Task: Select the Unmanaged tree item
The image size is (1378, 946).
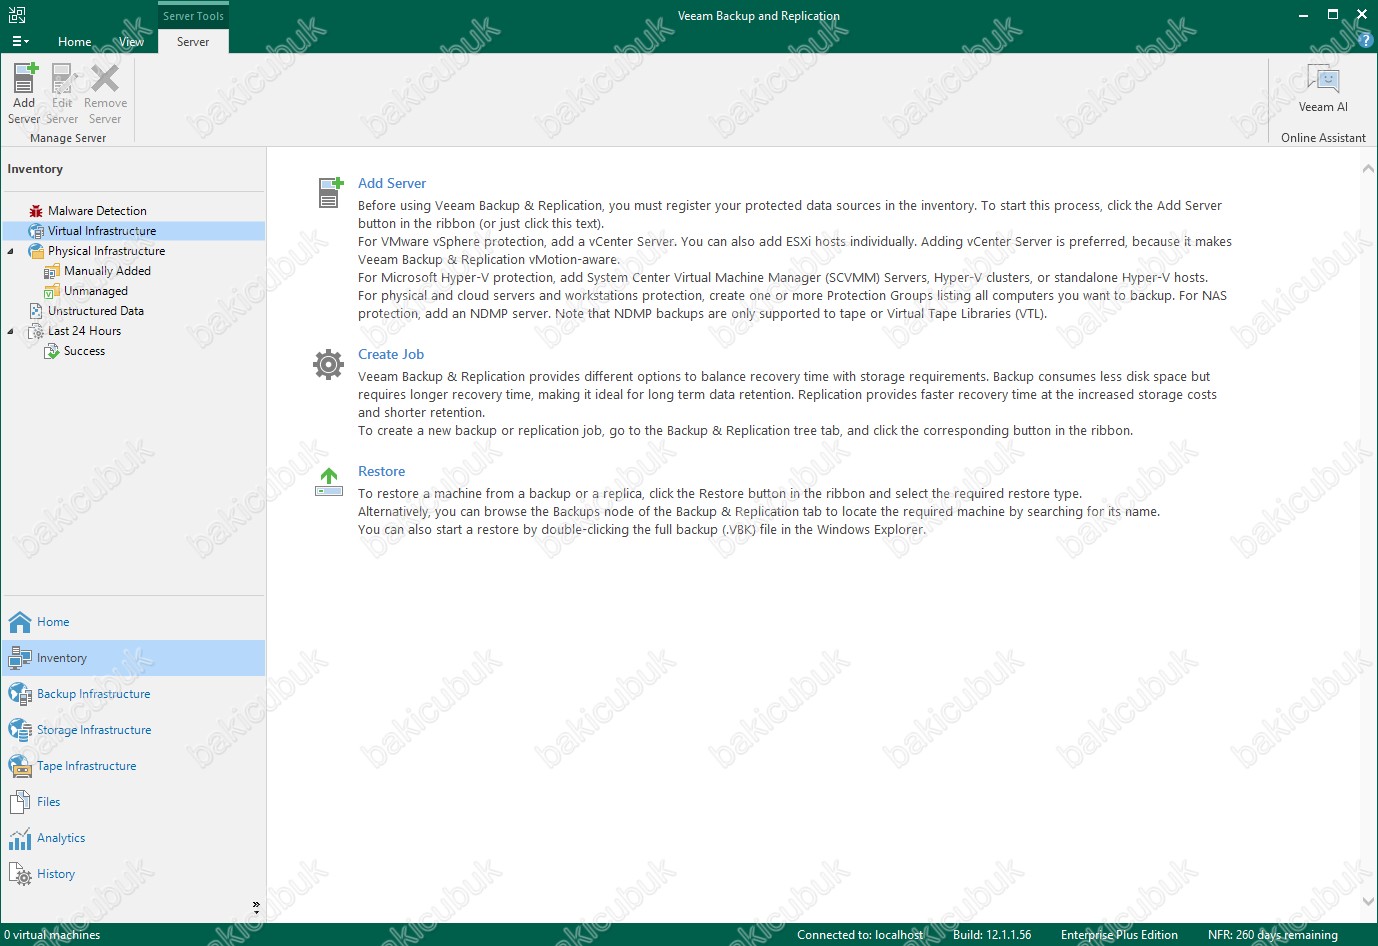Action: point(96,291)
